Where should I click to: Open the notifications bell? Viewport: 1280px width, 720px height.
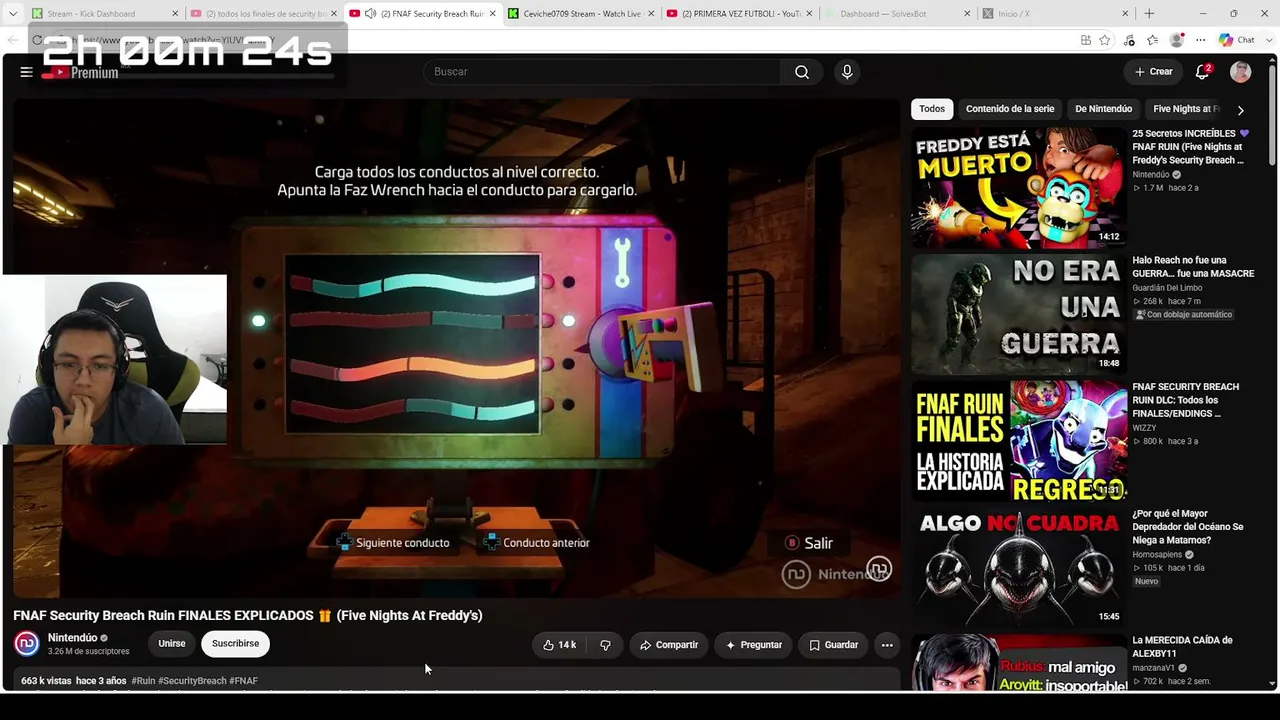click(1203, 72)
